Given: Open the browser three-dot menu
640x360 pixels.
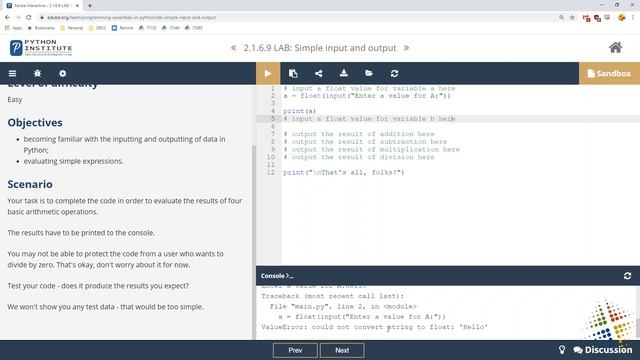Looking at the screenshot, I should (x=633, y=18).
